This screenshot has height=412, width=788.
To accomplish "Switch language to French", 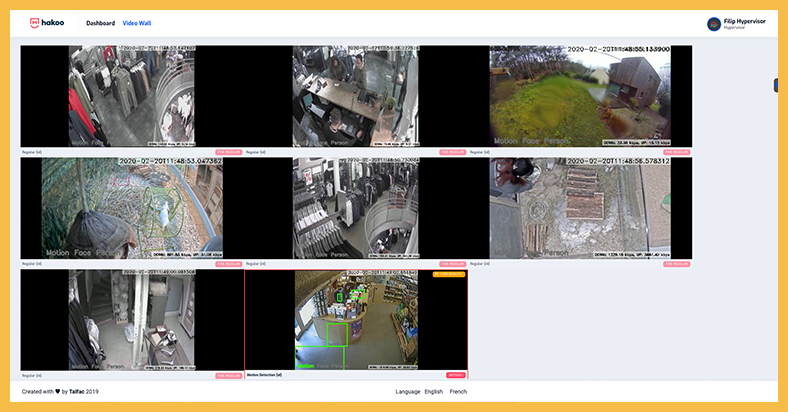I will pyautogui.click(x=458, y=392).
